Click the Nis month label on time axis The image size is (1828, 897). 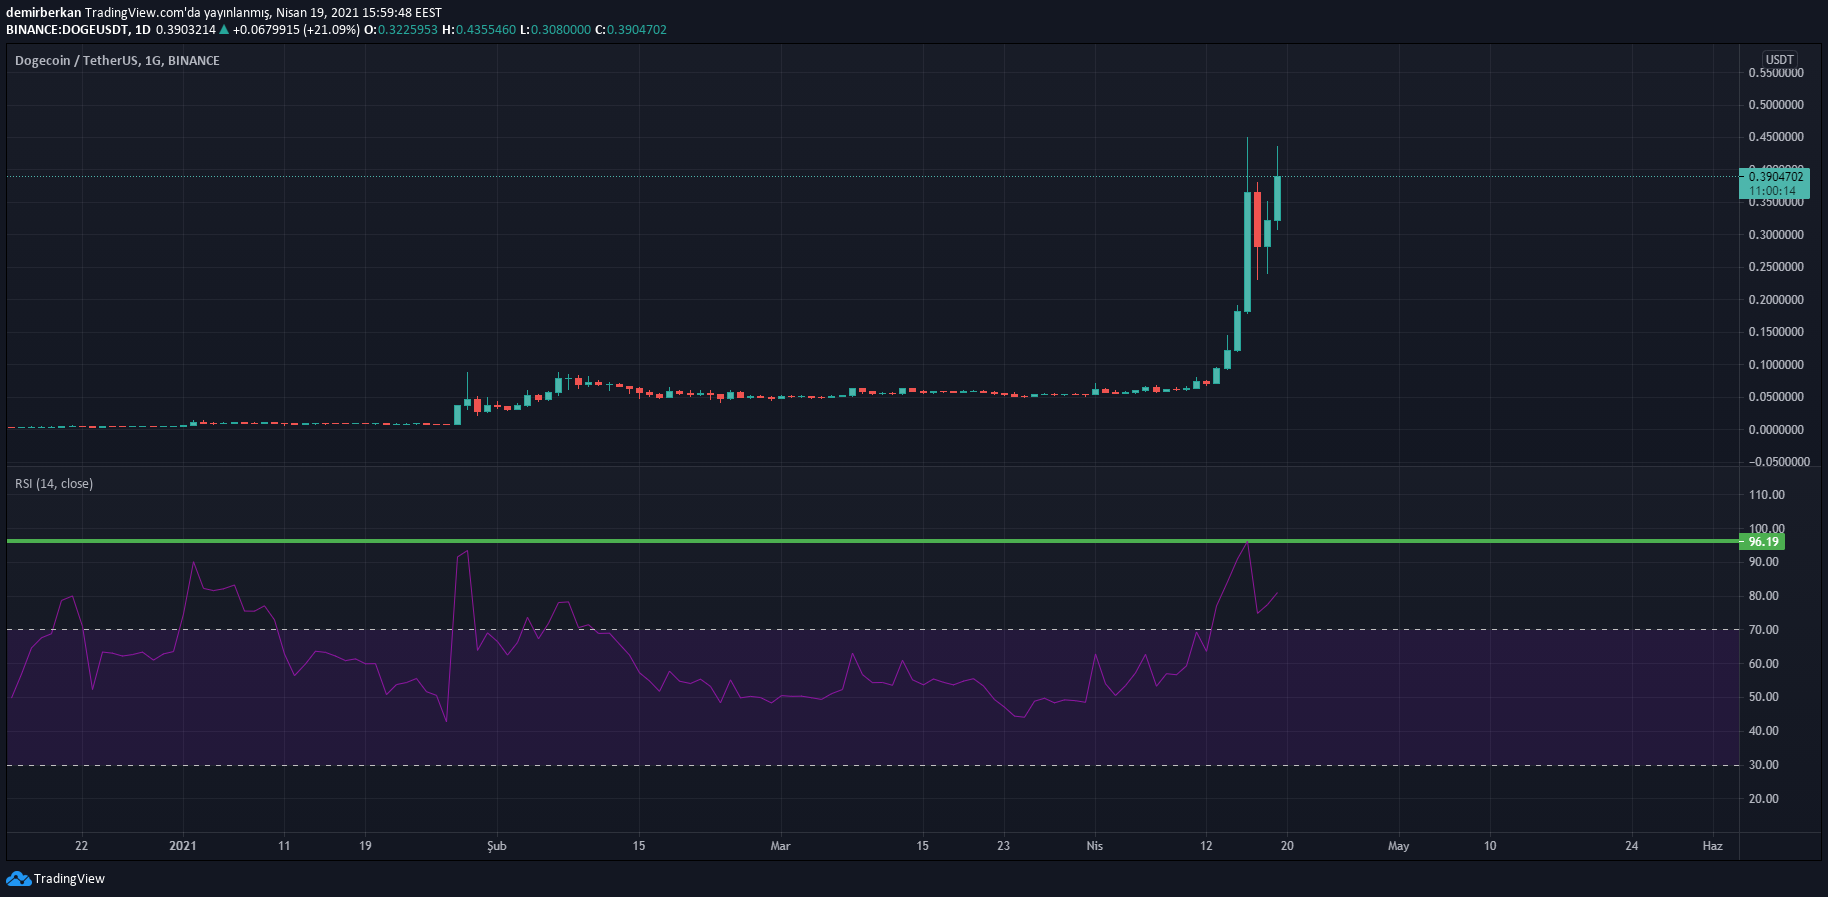[x=1095, y=846]
